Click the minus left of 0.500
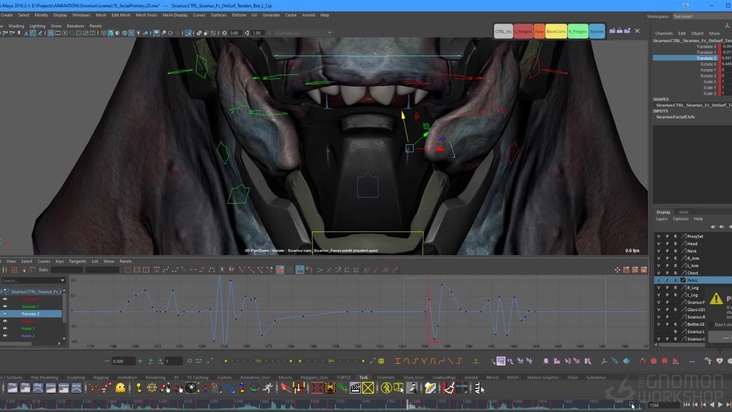 pos(107,361)
